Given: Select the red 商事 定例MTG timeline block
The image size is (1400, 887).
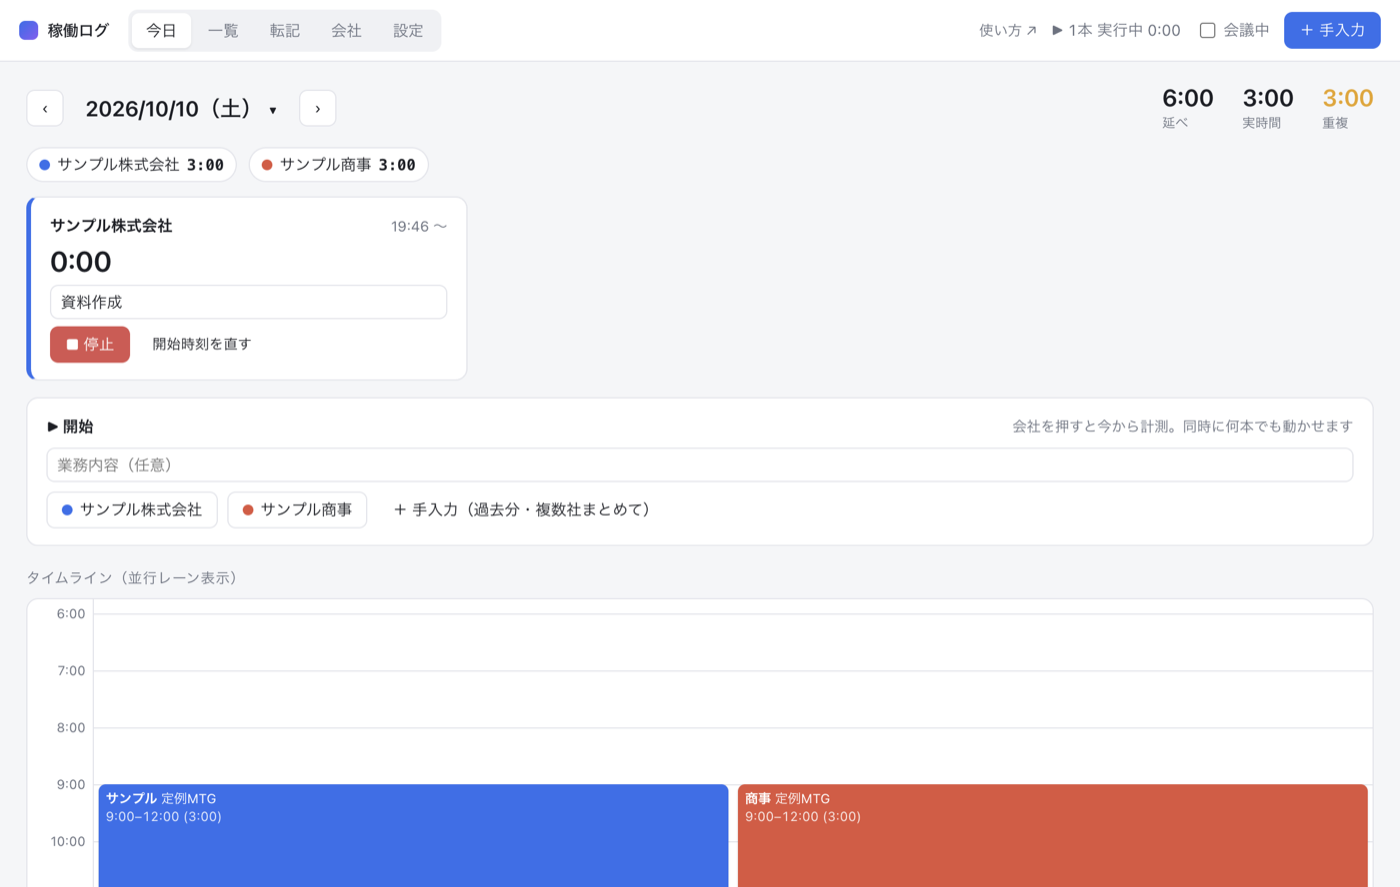Looking at the screenshot, I should [x=1052, y=835].
